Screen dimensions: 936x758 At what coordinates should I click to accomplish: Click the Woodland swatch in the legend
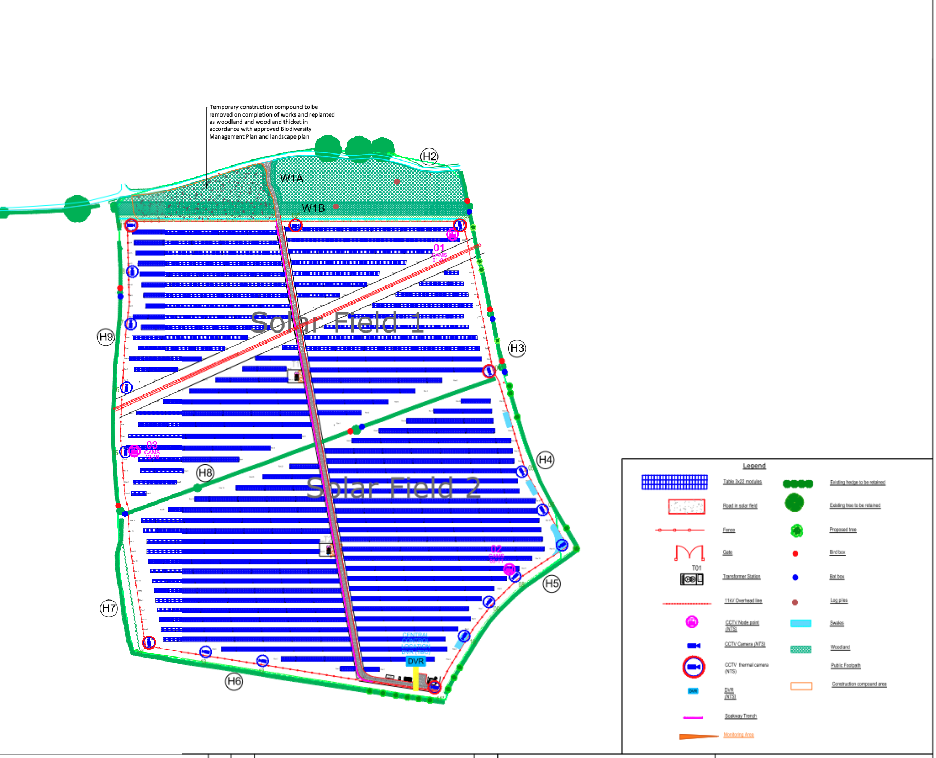point(798,648)
